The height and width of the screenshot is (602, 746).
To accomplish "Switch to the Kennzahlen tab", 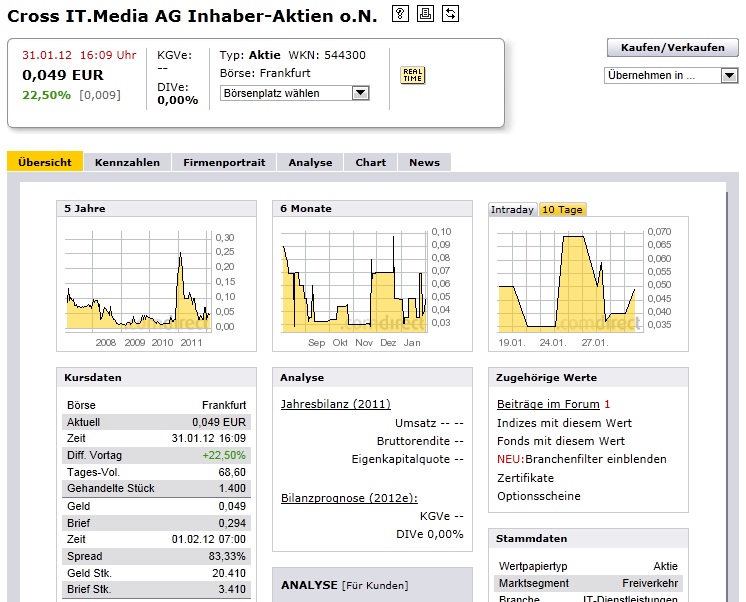I will tap(127, 162).
